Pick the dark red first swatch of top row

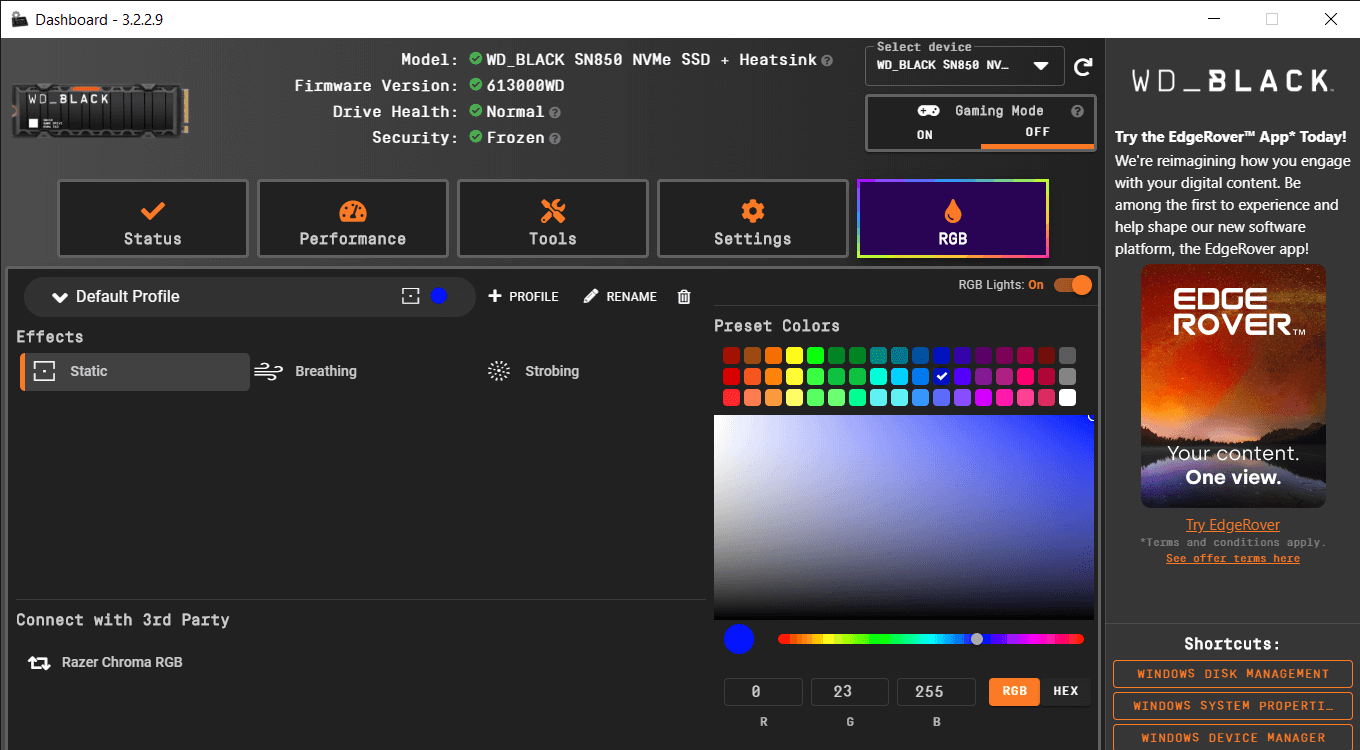pyautogui.click(x=731, y=355)
